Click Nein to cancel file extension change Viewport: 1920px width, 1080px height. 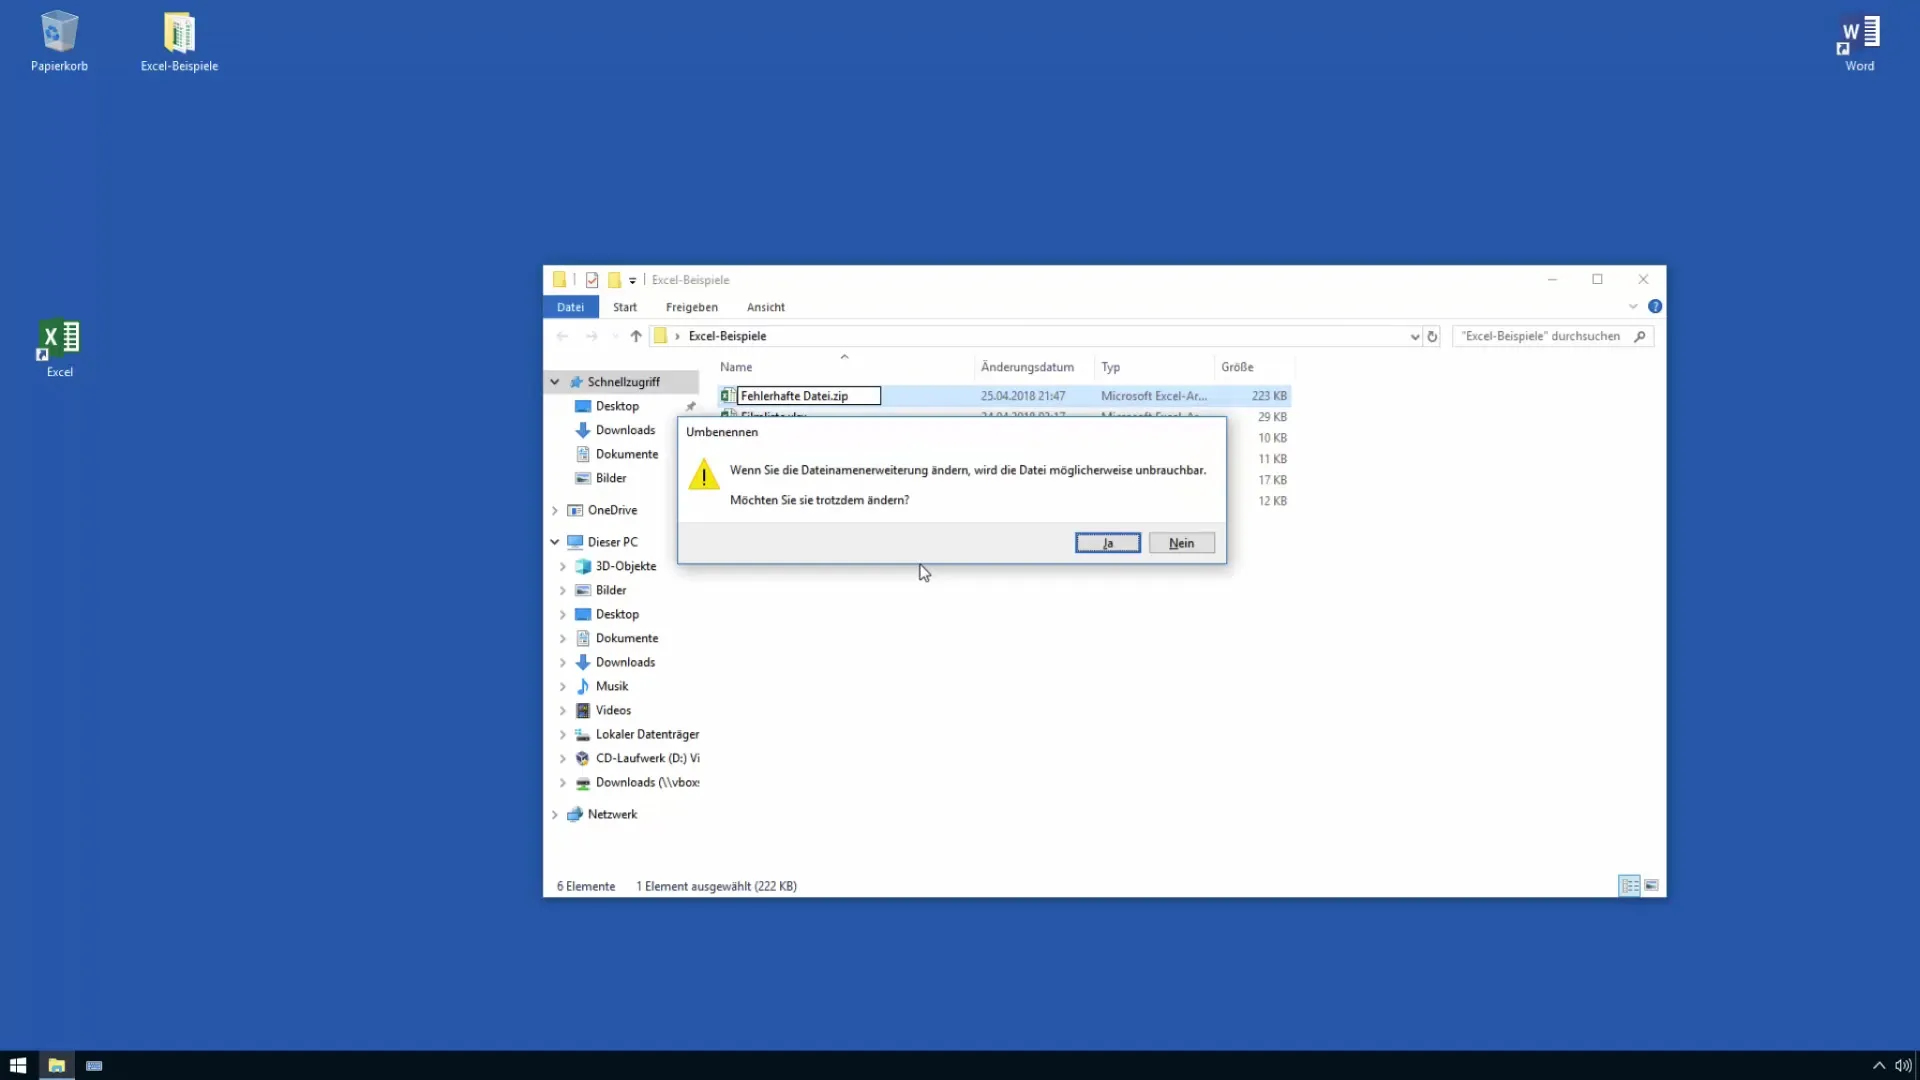click(x=1182, y=542)
